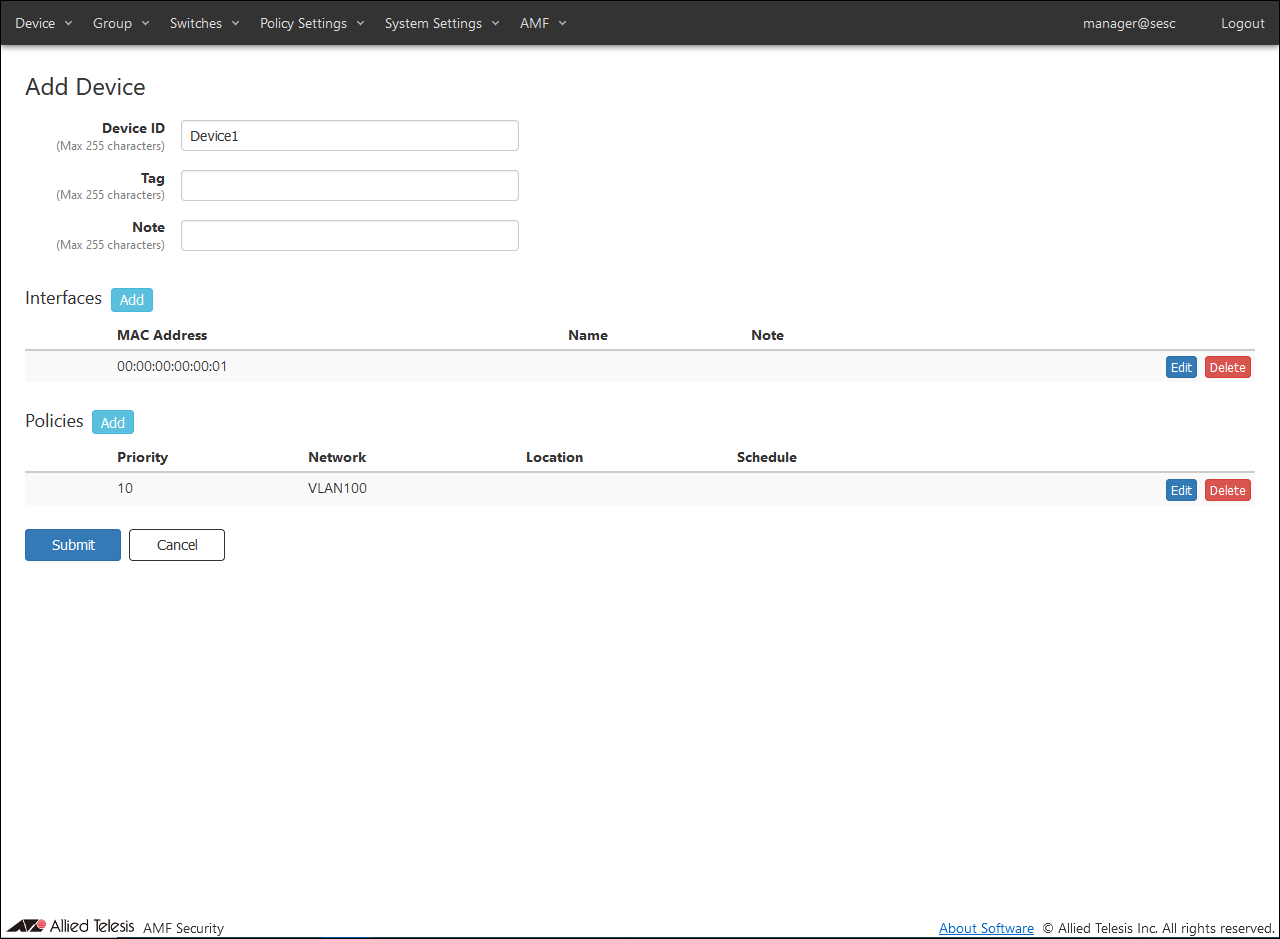Expand the System Settings menu
This screenshot has height=939, width=1280.
point(441,23)
